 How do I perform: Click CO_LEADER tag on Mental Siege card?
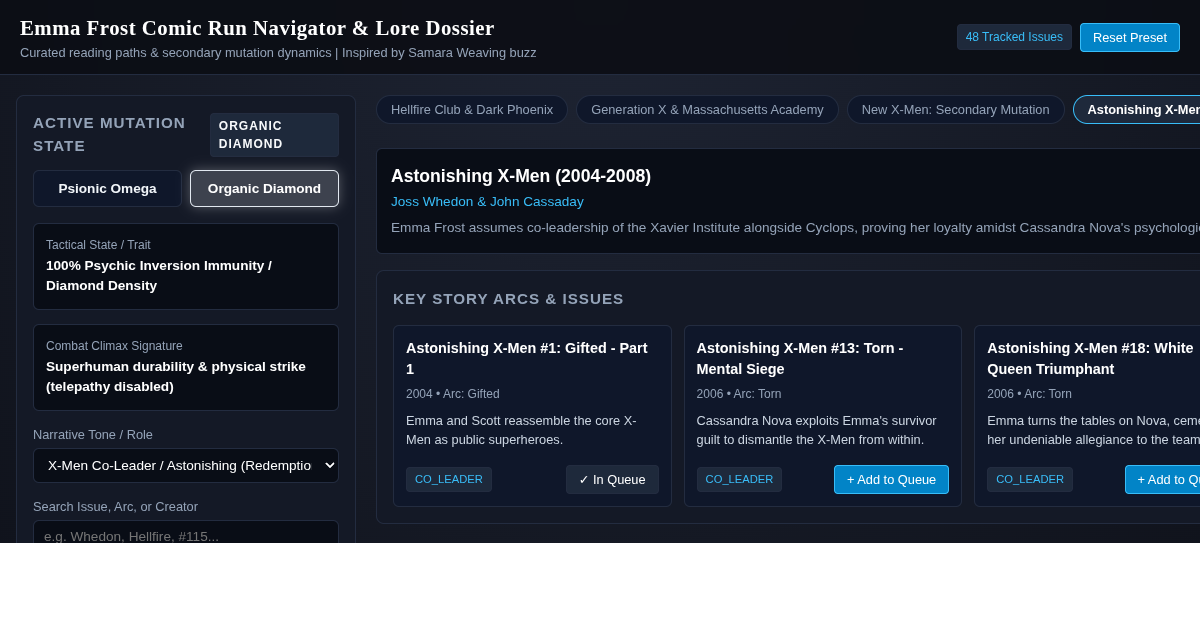pyautogui.click(x=739, y=479)
